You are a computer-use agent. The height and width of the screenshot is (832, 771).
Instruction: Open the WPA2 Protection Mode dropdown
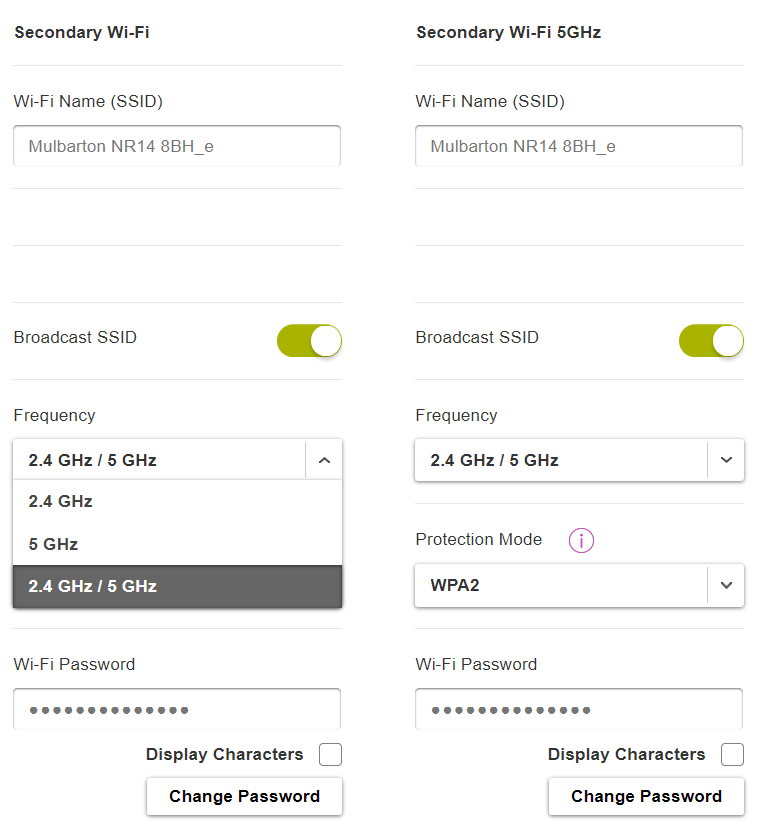[x=725, y=585]
